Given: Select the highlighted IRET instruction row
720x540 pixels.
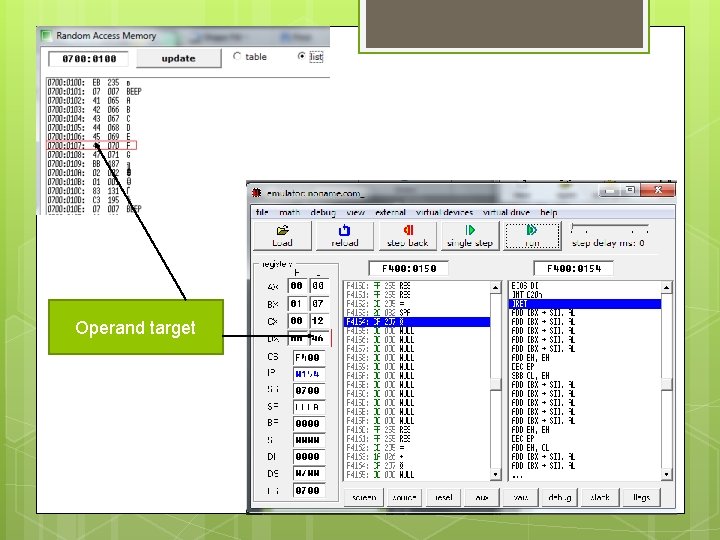Looking at the screenshot, I should [x=585, y=304].
